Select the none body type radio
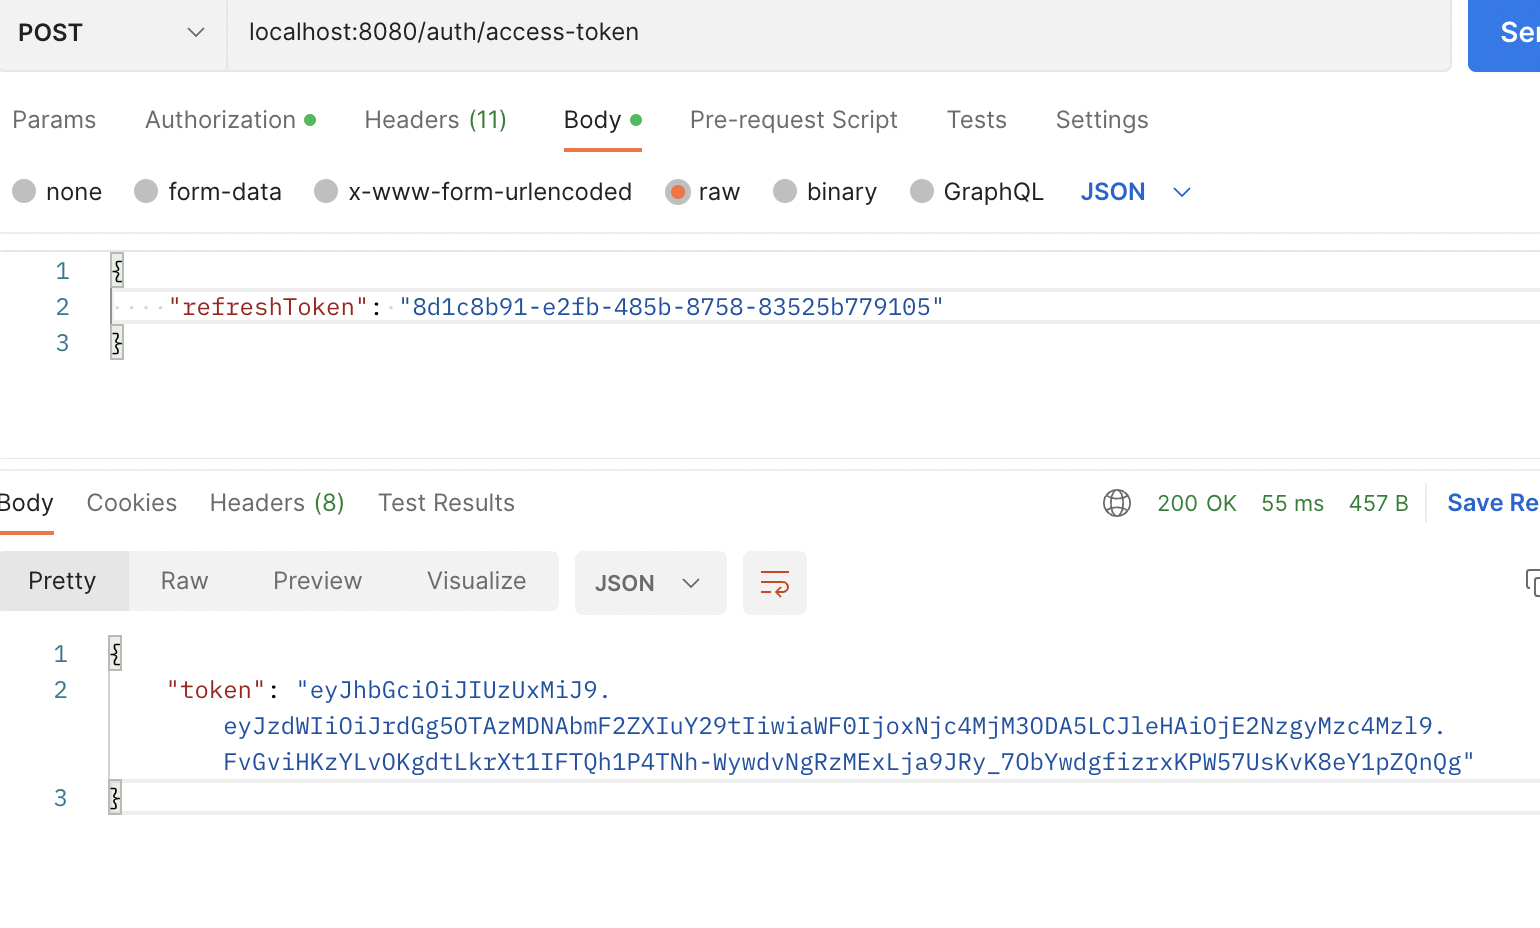The image size is (1540, 928). click(x=24, y=191)
